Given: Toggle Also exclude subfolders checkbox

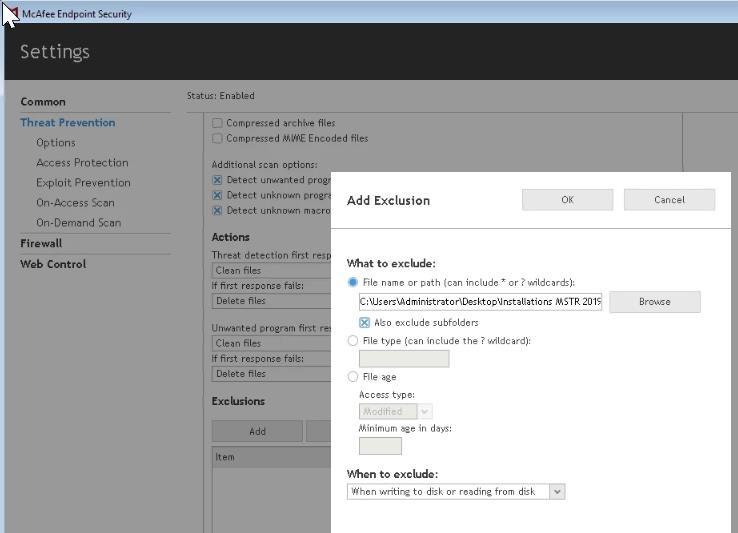Looking at the screenshot, I should (x=364, y=323).
